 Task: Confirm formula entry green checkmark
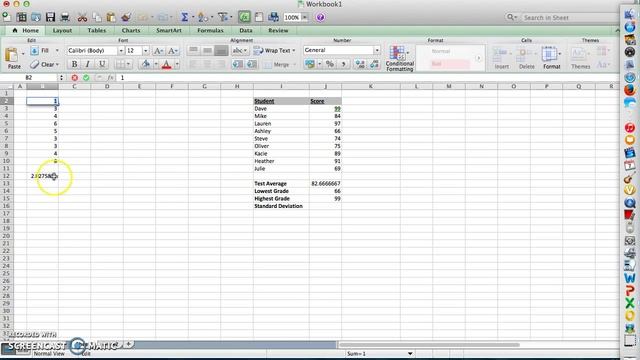(x=86, y=78)
